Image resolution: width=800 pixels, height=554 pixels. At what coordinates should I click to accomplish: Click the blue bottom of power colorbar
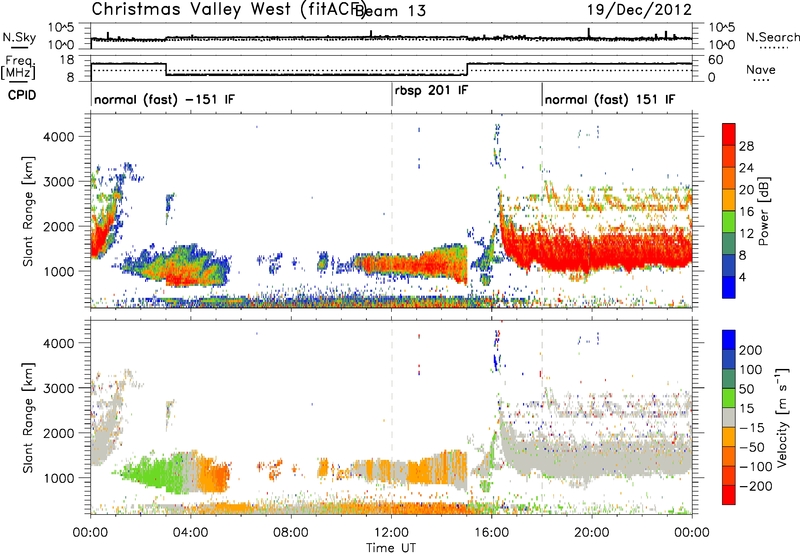tap(729, 288)
